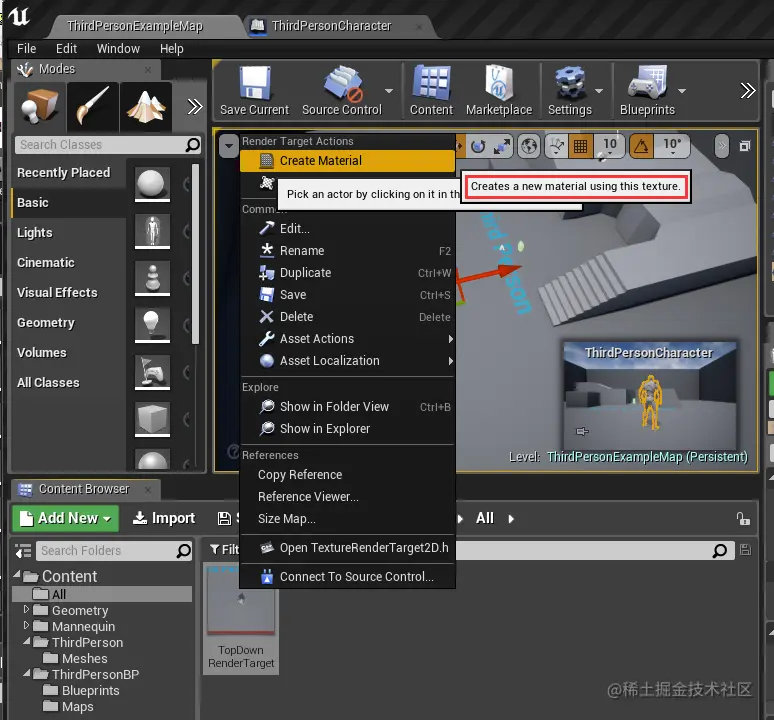
Task: Select the Landscape mode mountain icon
Action: coord(146,106)
